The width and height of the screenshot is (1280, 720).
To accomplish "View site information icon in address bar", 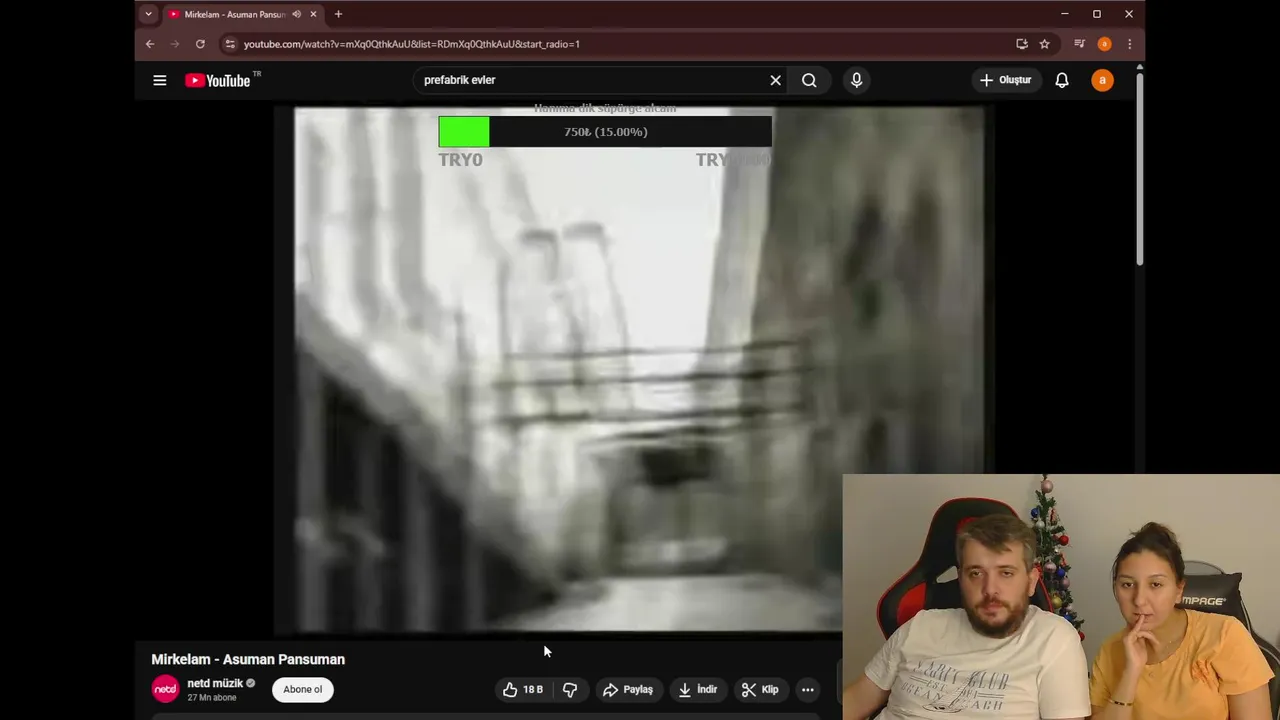I will click(230, 44).
